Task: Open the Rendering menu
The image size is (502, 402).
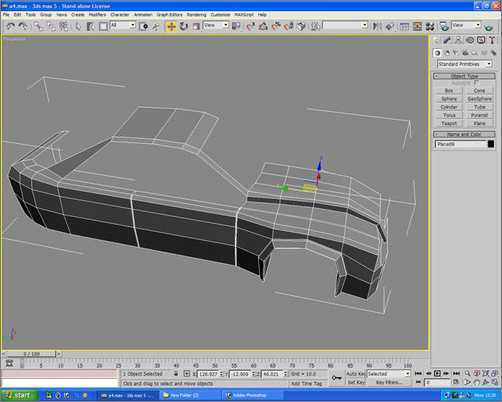Action: tap(196, 15)
